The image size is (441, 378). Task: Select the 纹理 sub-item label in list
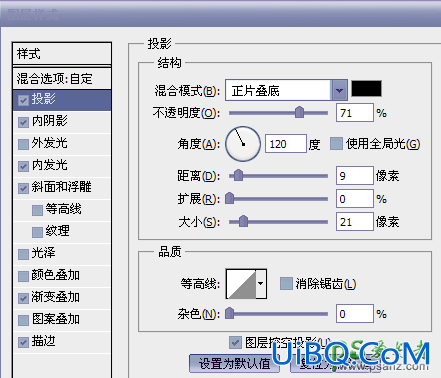(x=58, y=231)
